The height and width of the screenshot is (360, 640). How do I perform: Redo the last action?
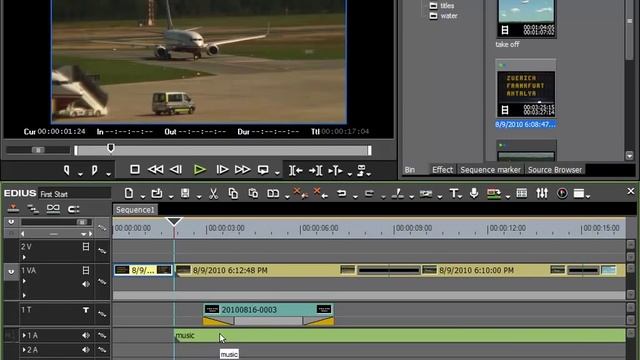click(369, 193)
